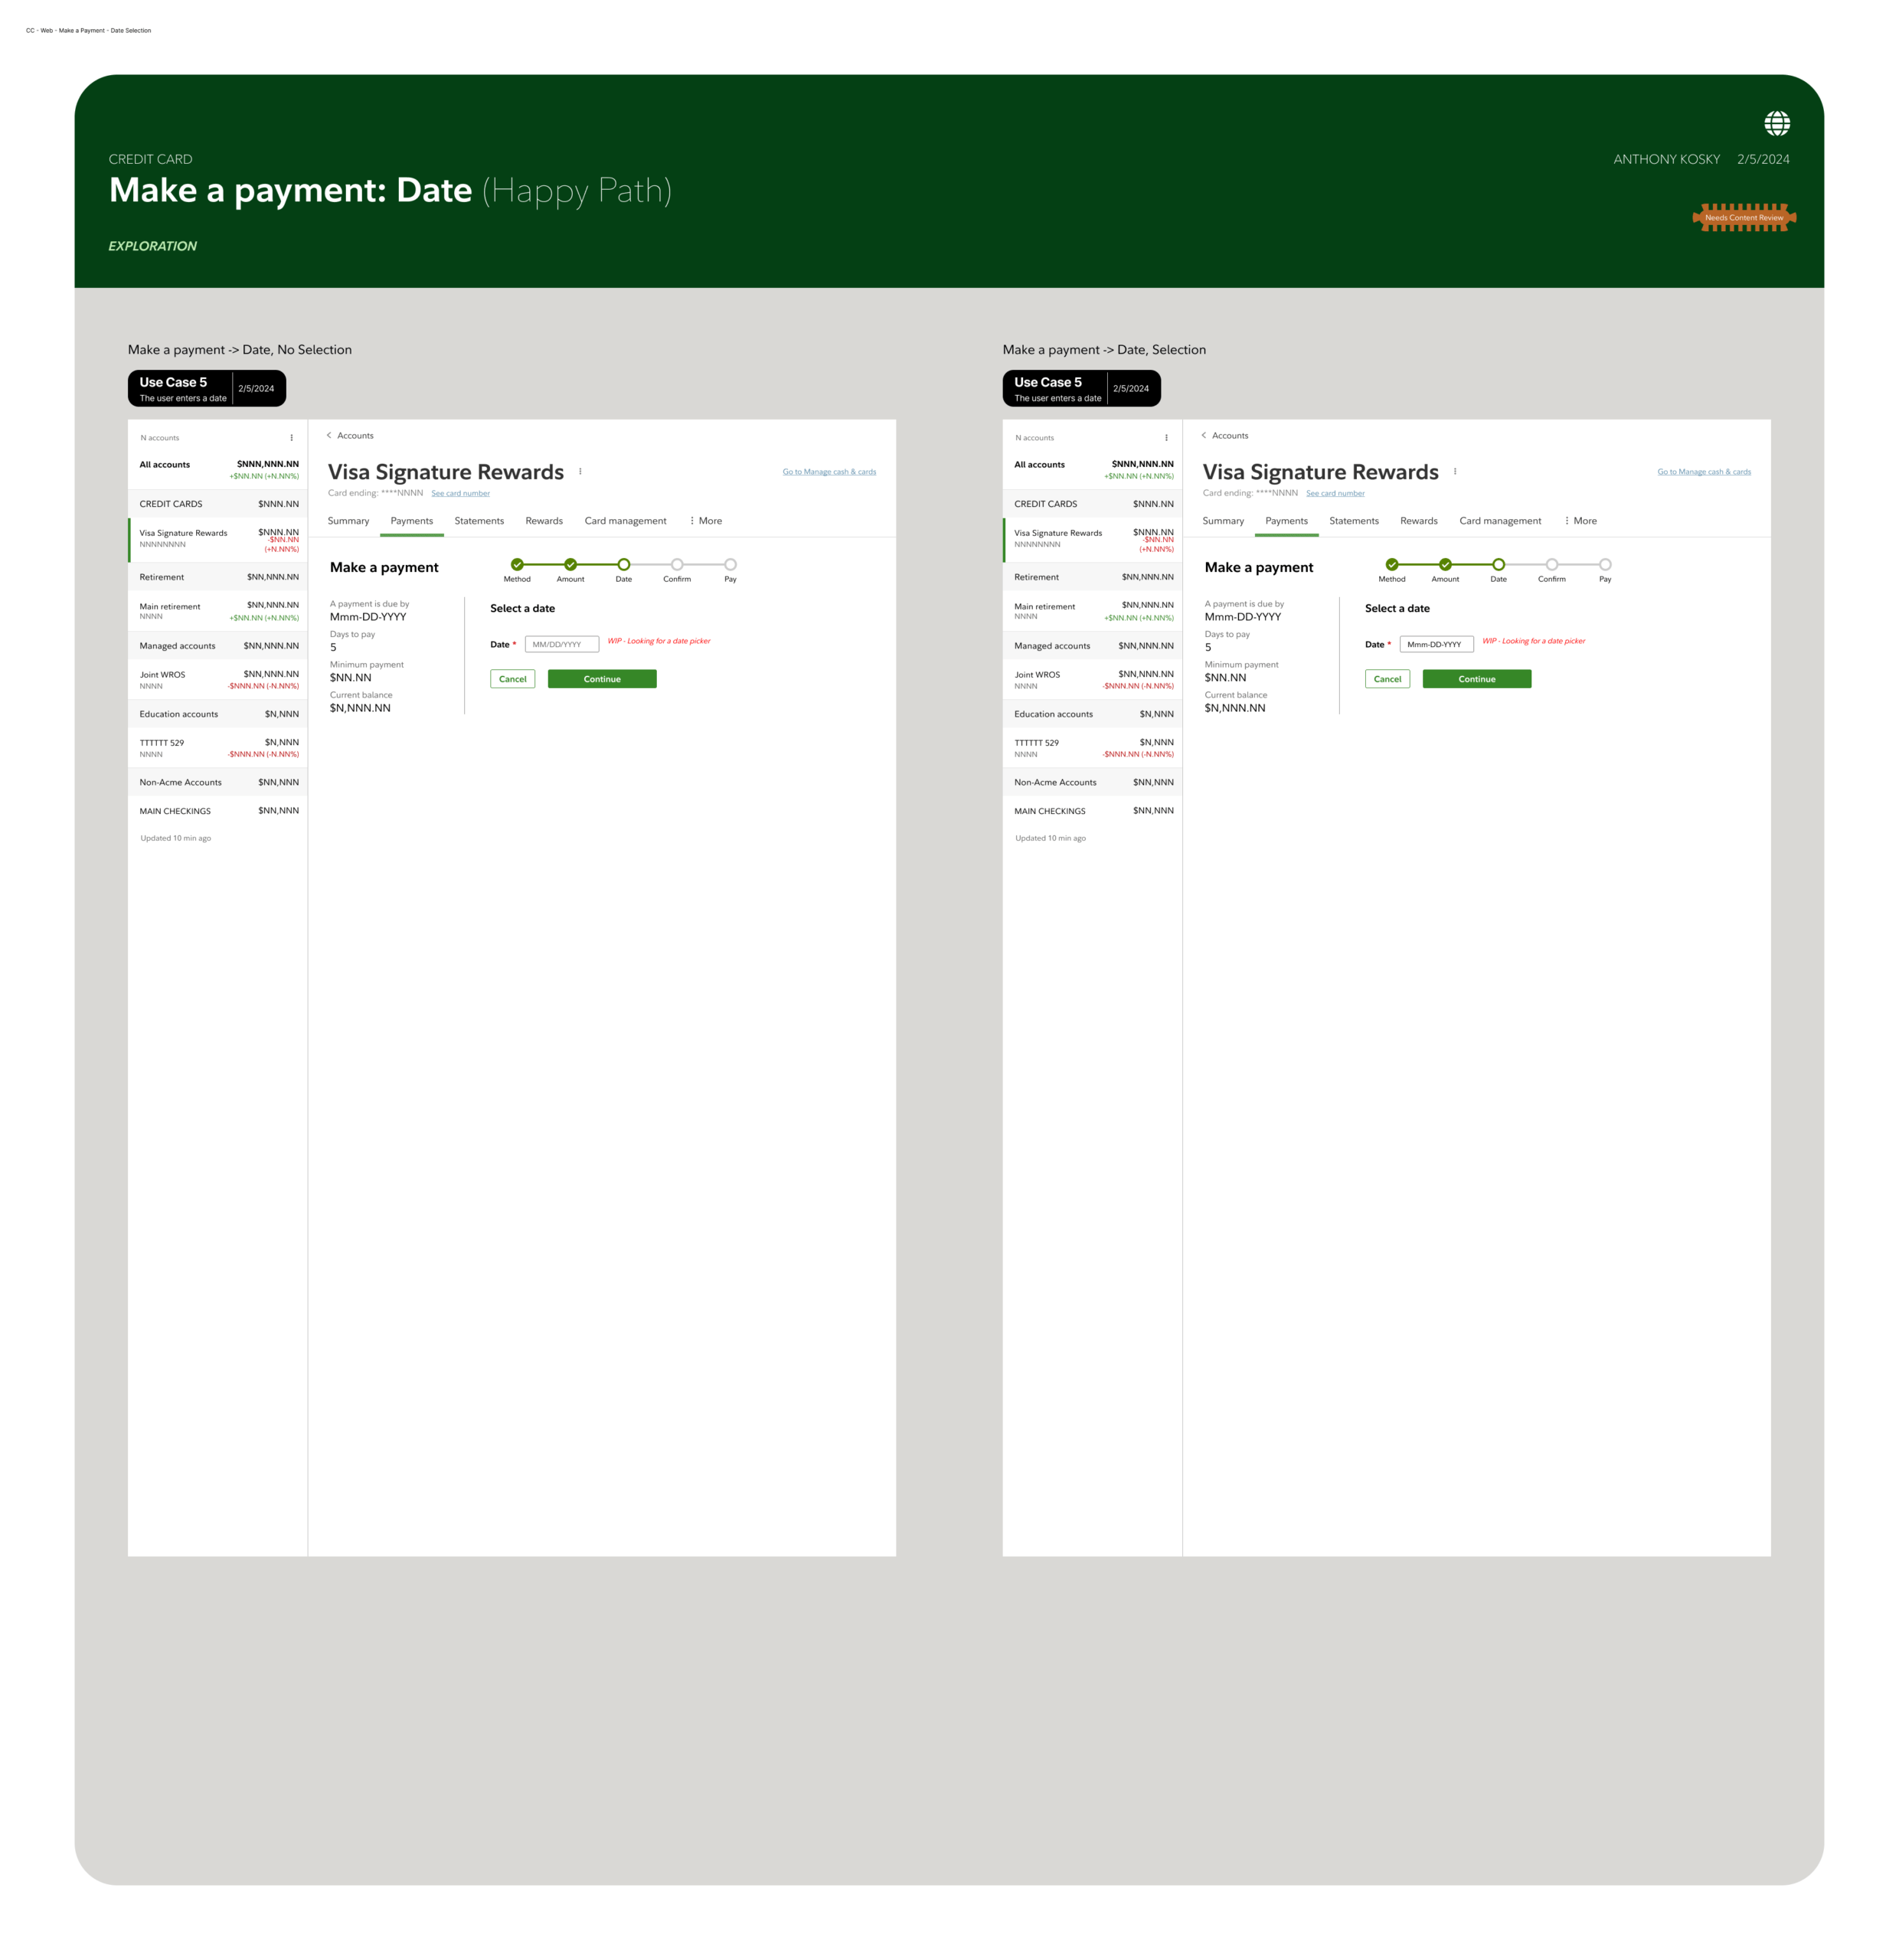Click the Cancel button
1899x1960 pixels.
coord(512,679)
